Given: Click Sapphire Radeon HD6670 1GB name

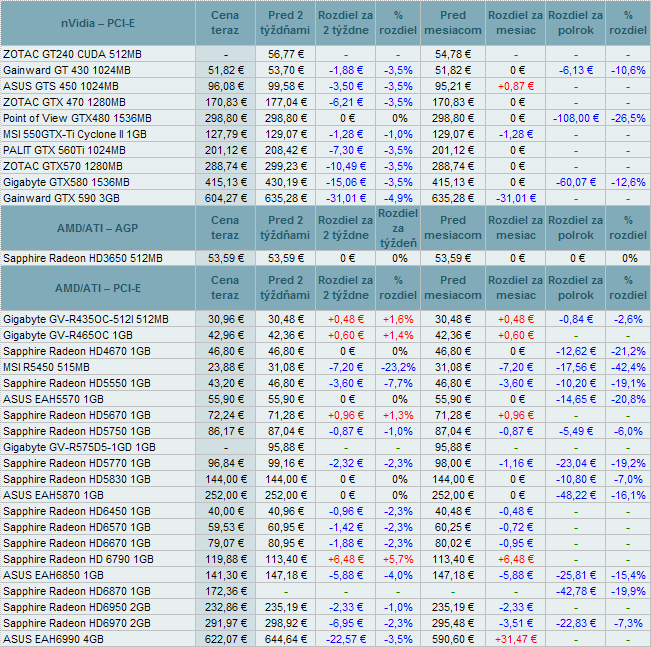Looking at the screenshot, I should [77, 543].
